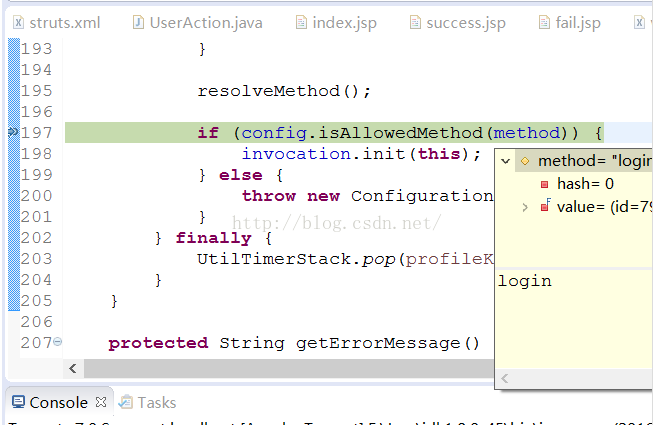Close the Console view with X icon
The image size is (654, 425).
[101, 402]
